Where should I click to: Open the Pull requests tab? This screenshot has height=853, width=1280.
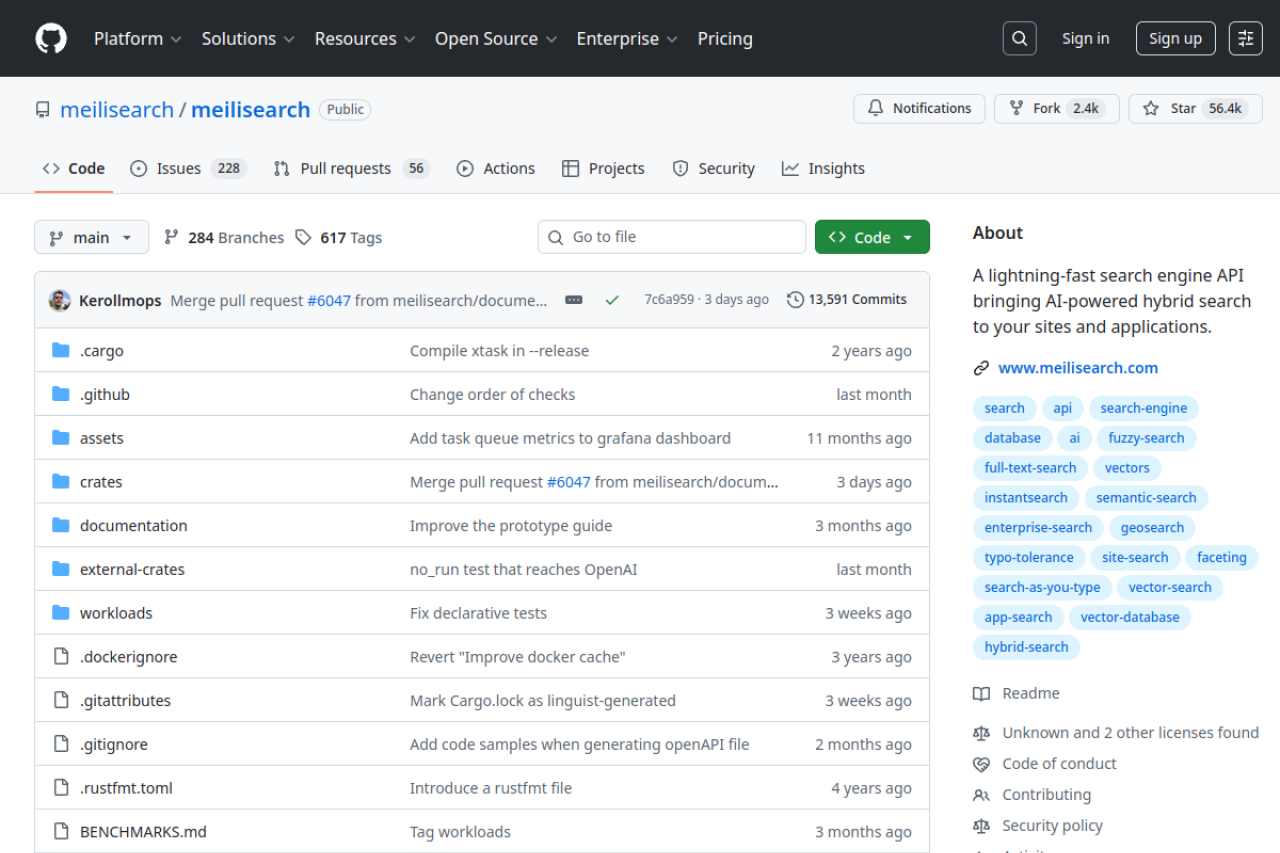340,168
